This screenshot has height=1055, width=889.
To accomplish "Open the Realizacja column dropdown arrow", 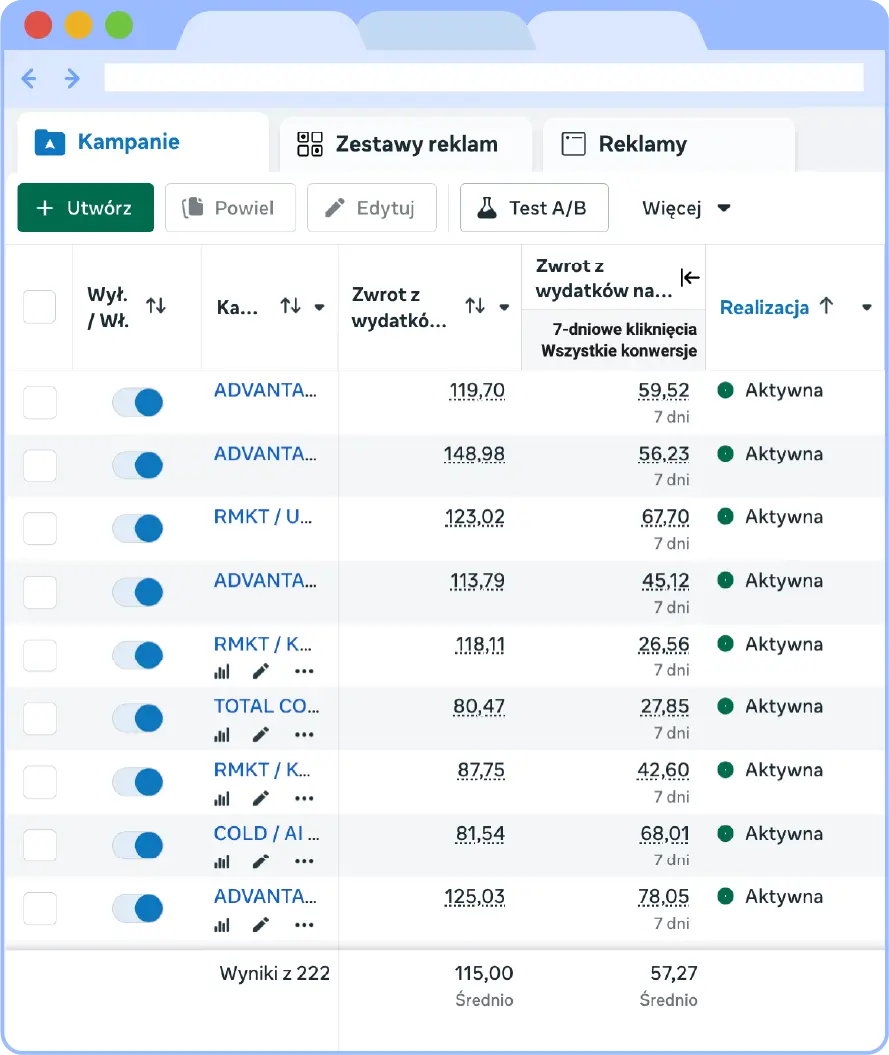I will coord(866,308).
